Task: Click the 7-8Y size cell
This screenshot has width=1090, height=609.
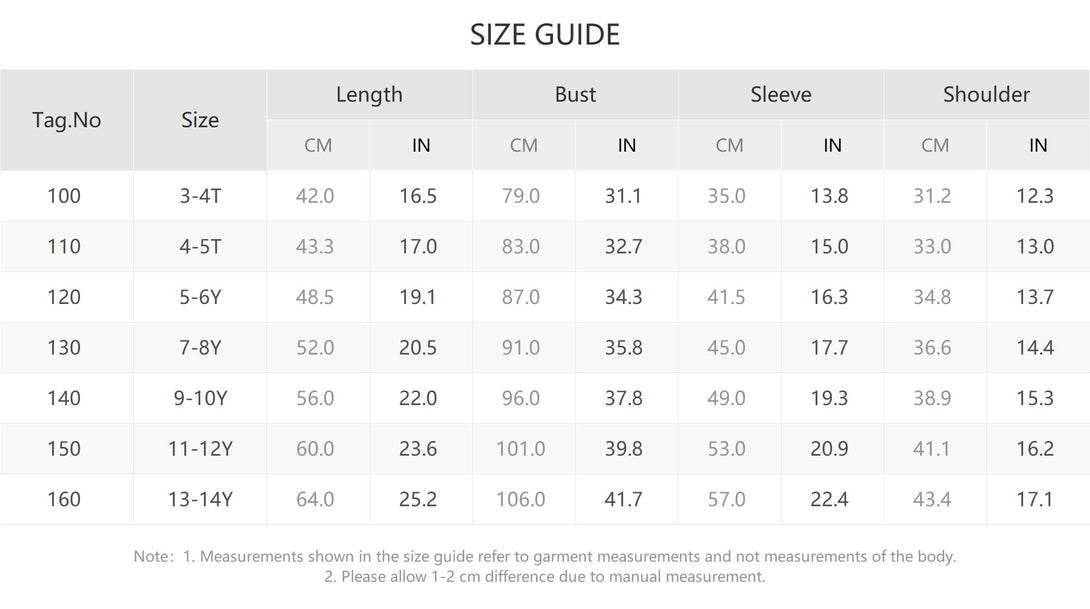Action: (200, 348)
